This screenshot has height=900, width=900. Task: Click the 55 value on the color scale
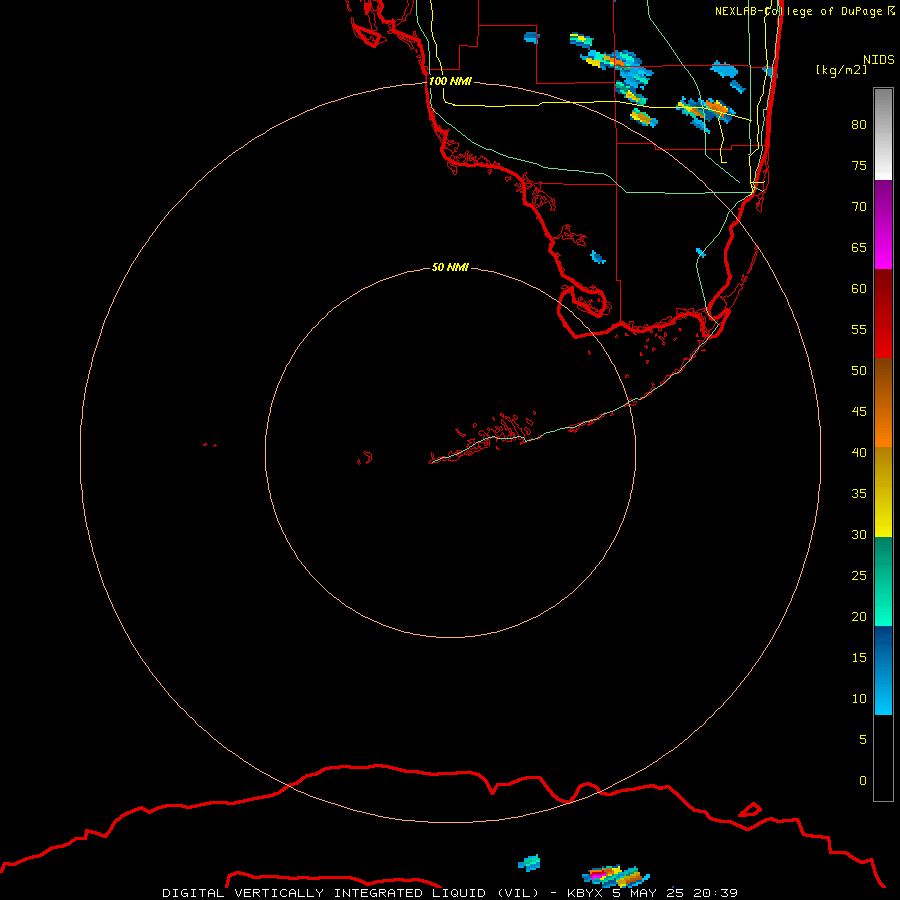(x=859, y=329)
